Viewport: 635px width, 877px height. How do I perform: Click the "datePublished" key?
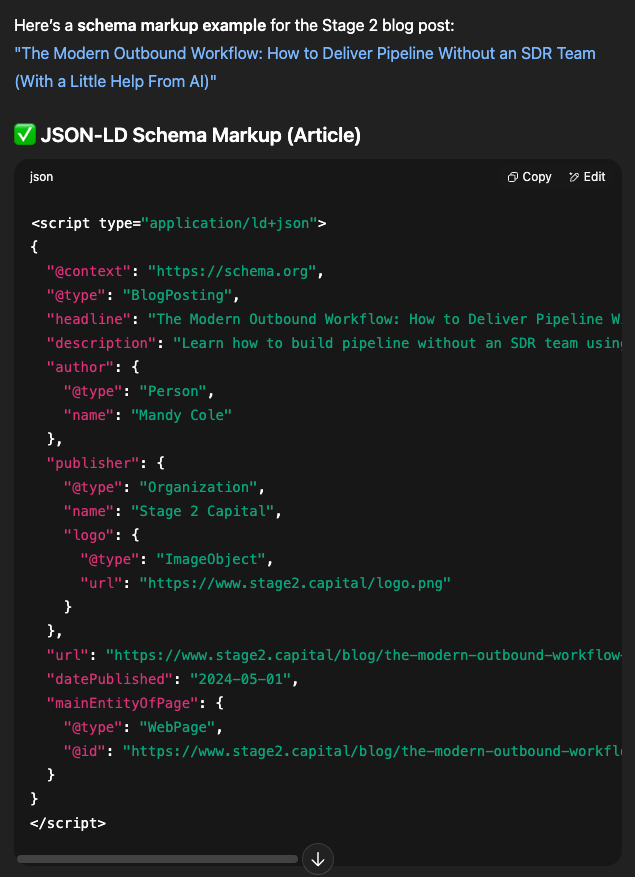[x=110, y=679]
